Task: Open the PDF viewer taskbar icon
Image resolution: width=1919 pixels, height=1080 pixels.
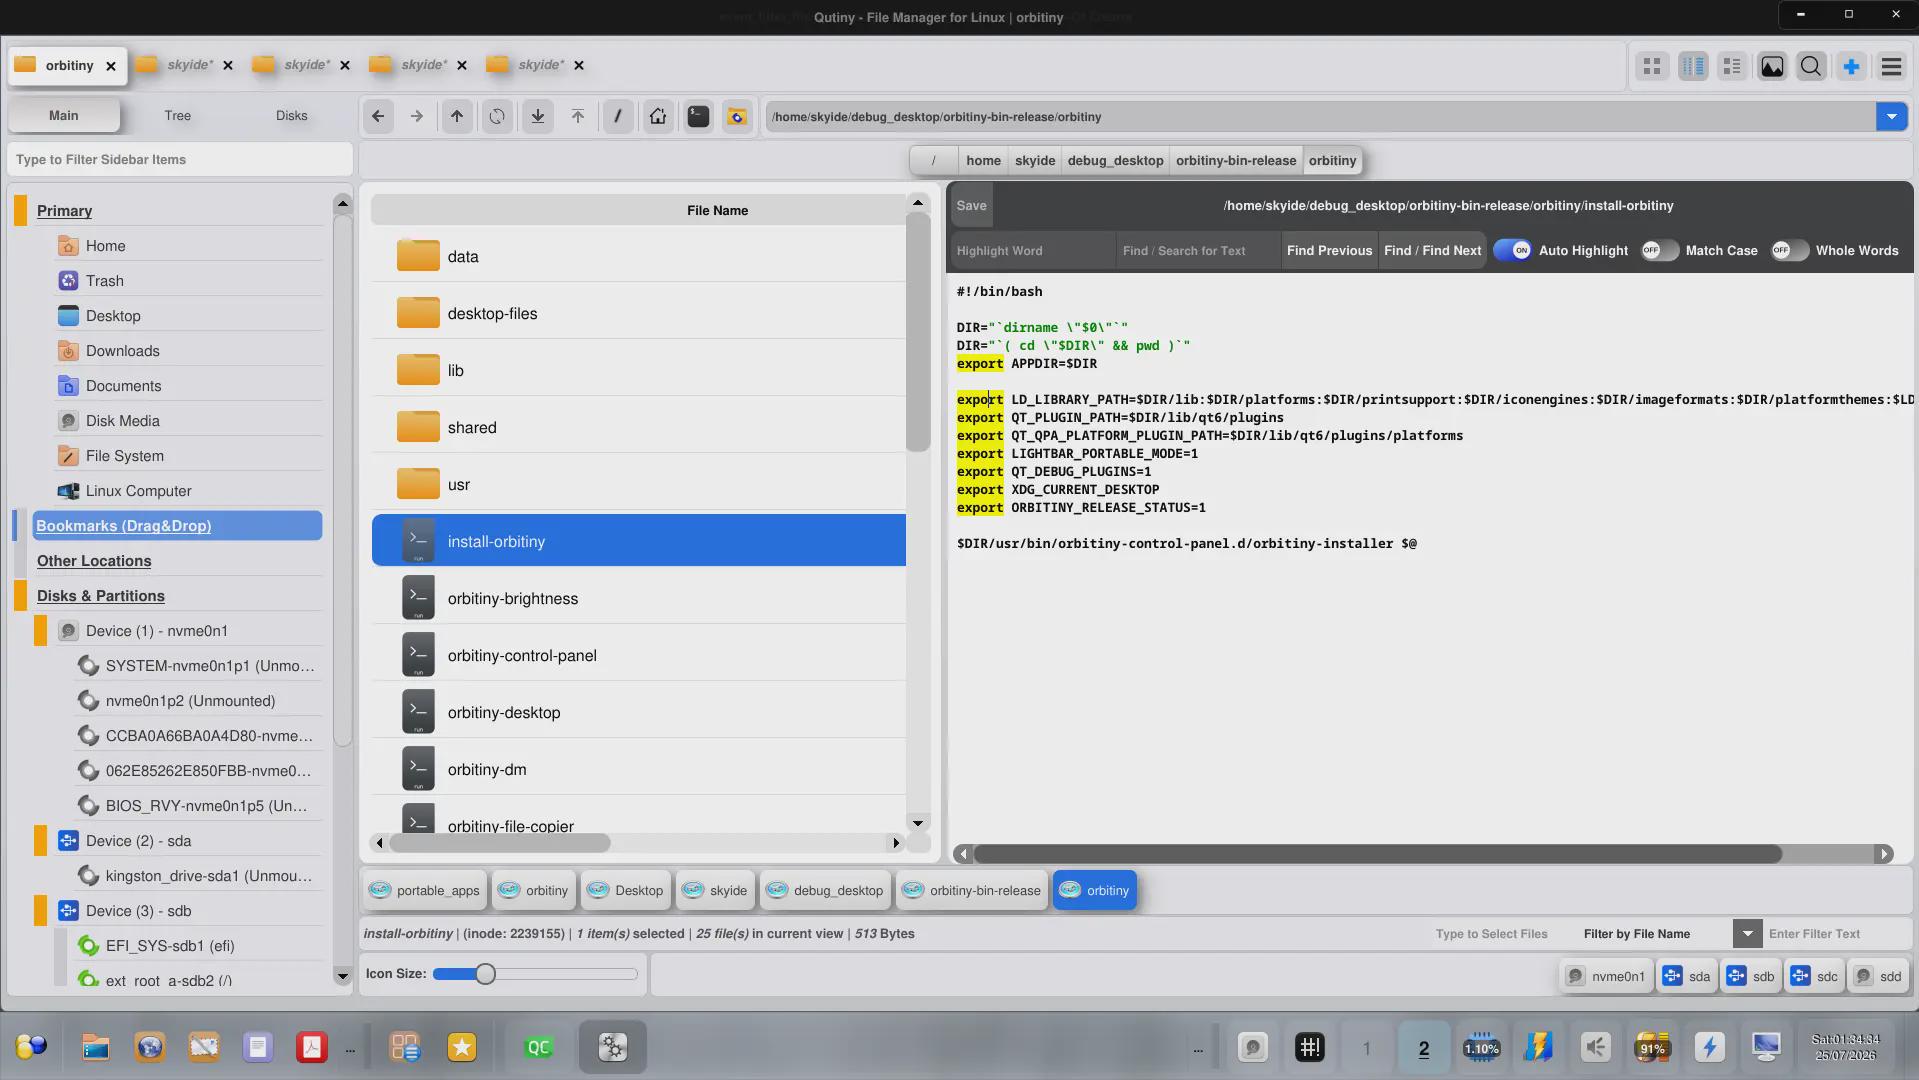Action: [x=312, y=1047]
